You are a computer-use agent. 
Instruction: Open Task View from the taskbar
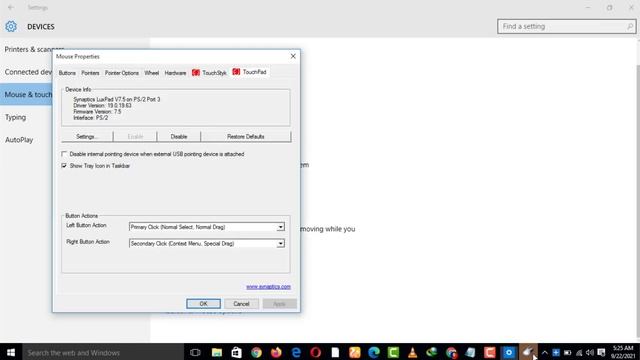click(x=195, y=352)
